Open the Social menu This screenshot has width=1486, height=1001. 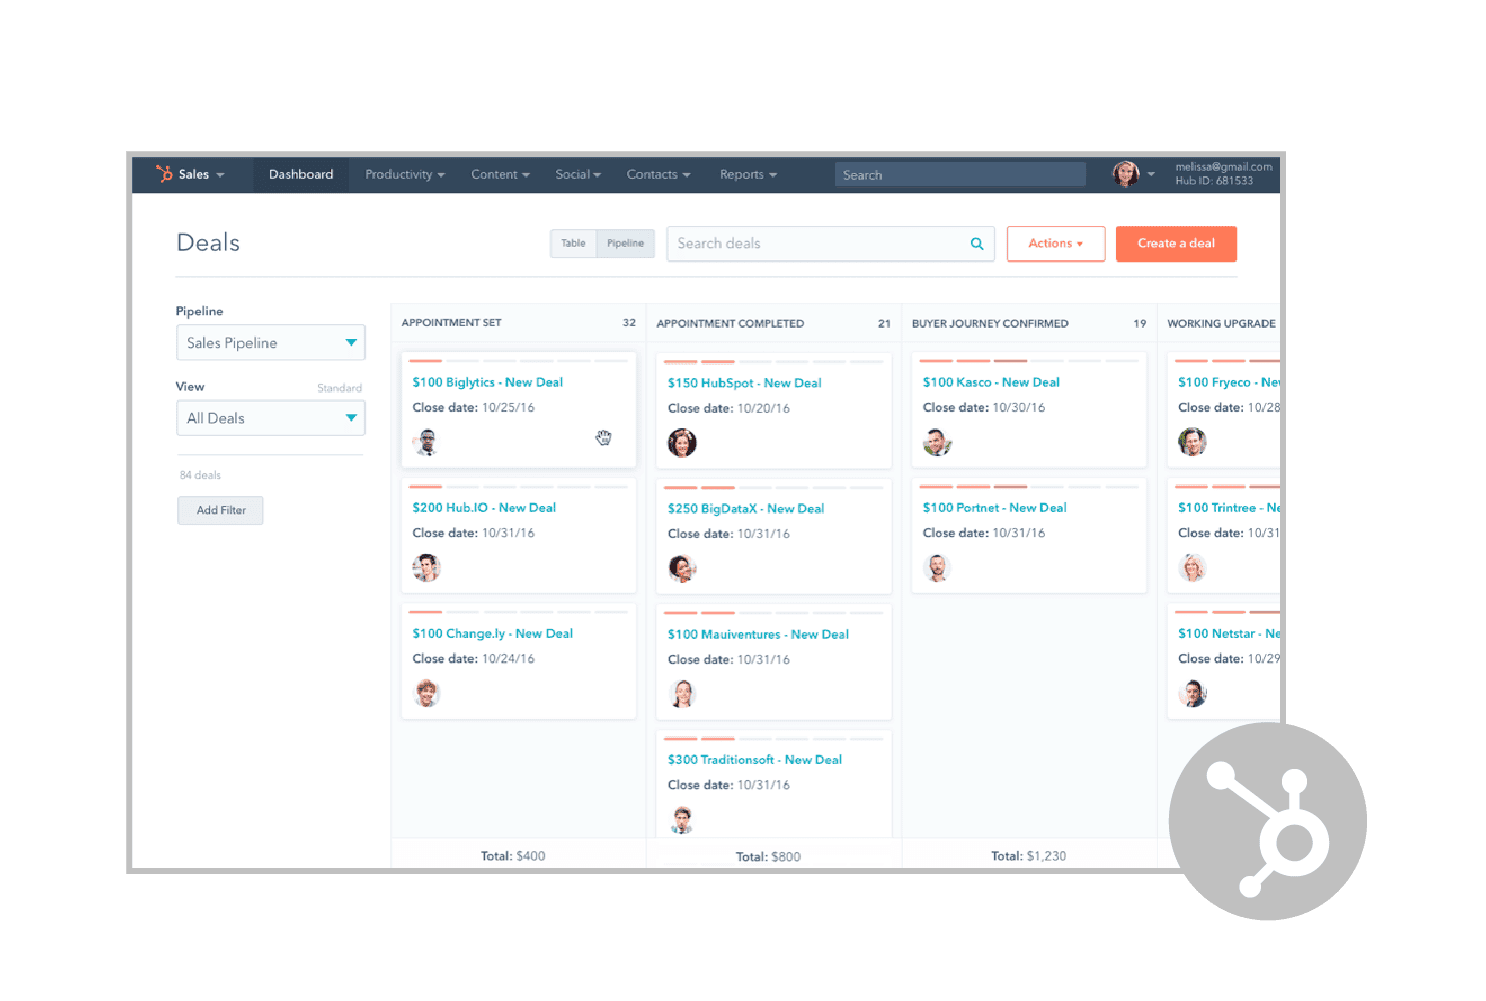pos(578,174)
